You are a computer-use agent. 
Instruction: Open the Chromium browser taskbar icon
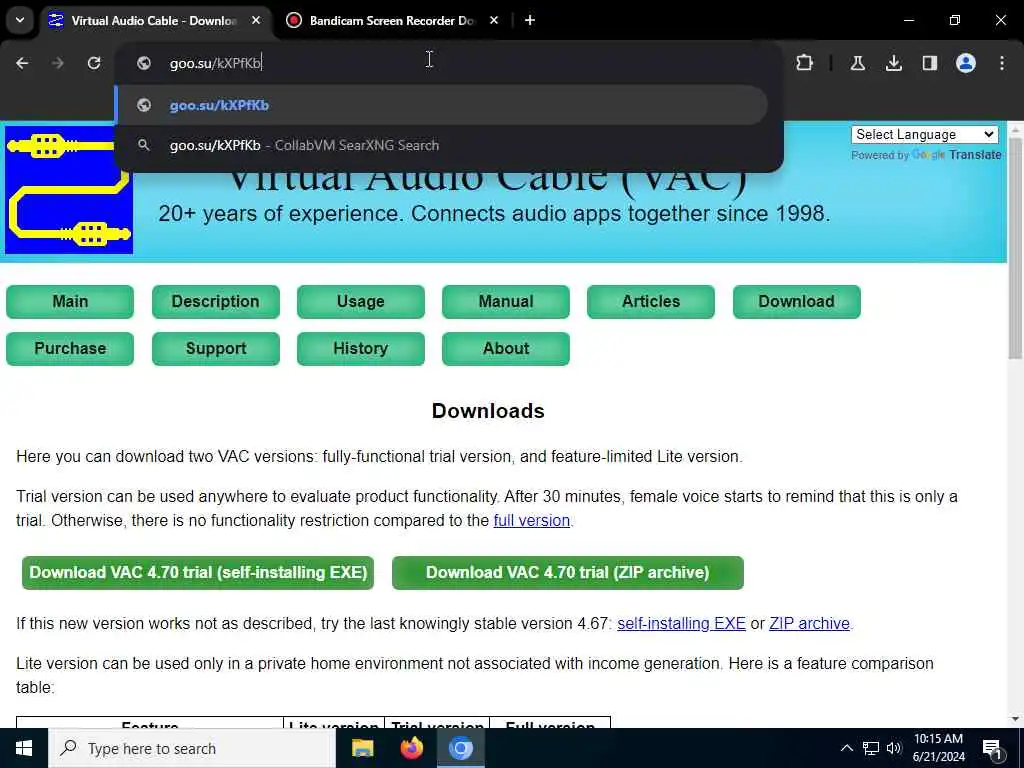pyautogui.click(x=460, y=748)
